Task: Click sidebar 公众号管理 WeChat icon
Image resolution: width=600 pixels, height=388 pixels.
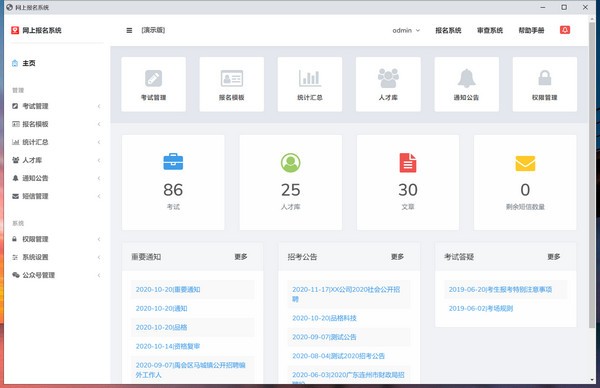Action: pyautogui.click(x=16, y=275)
